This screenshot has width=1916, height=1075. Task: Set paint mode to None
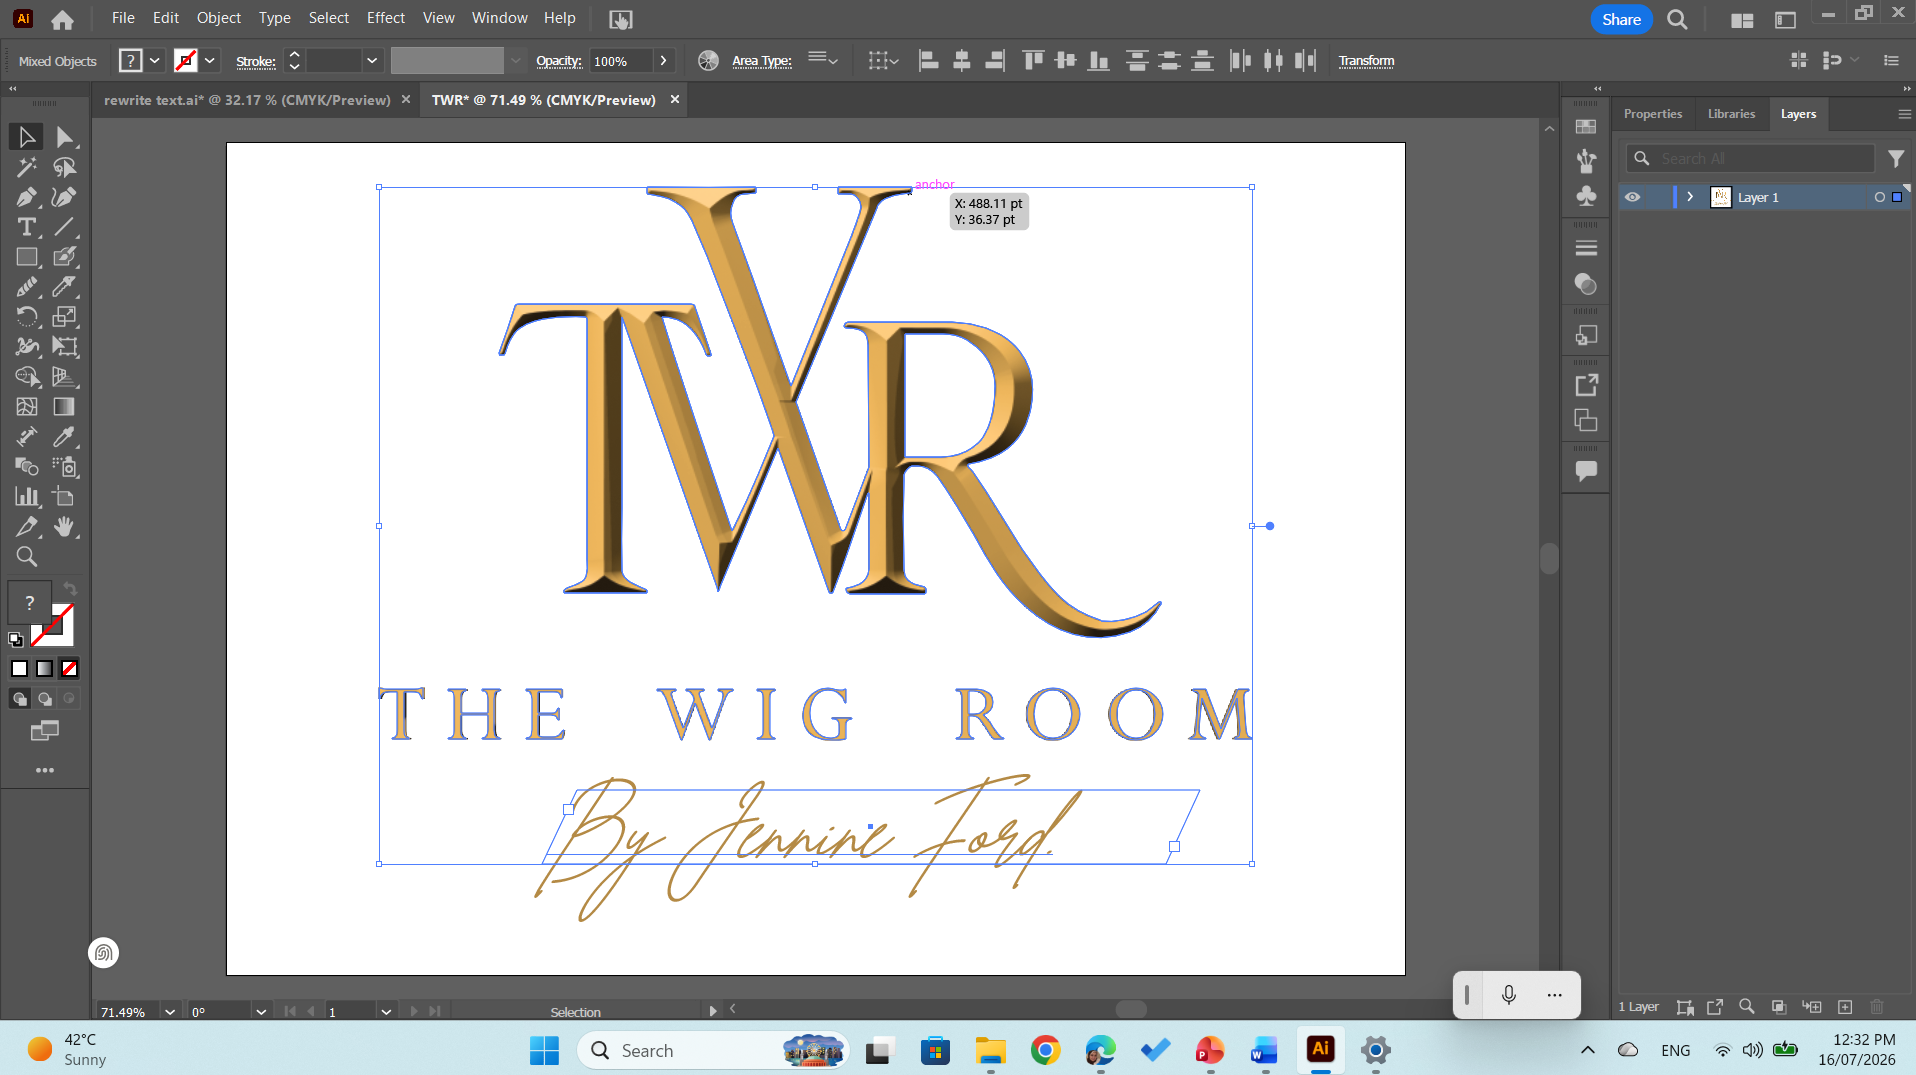coord(69,669)
